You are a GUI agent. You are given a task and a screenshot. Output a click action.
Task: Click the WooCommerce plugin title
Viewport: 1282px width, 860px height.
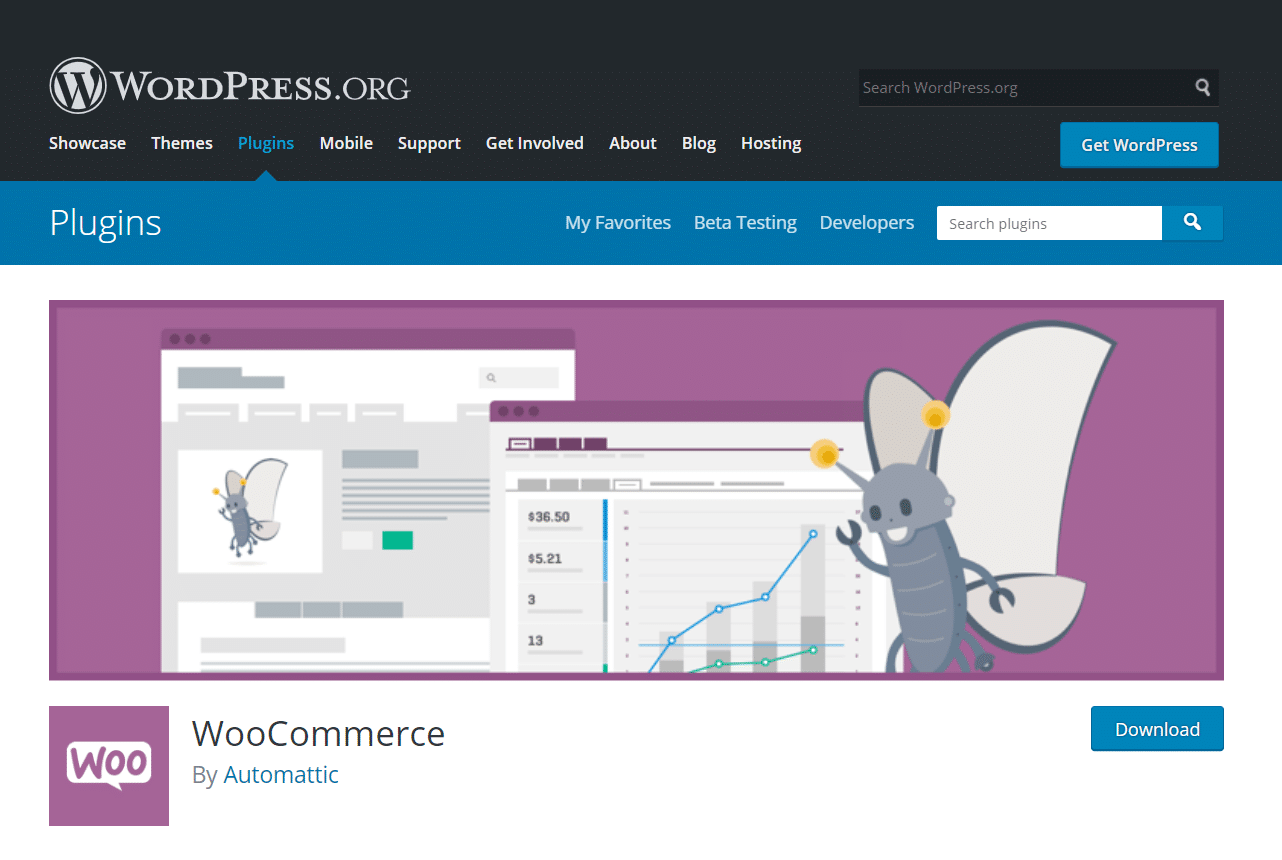point(318,733)
